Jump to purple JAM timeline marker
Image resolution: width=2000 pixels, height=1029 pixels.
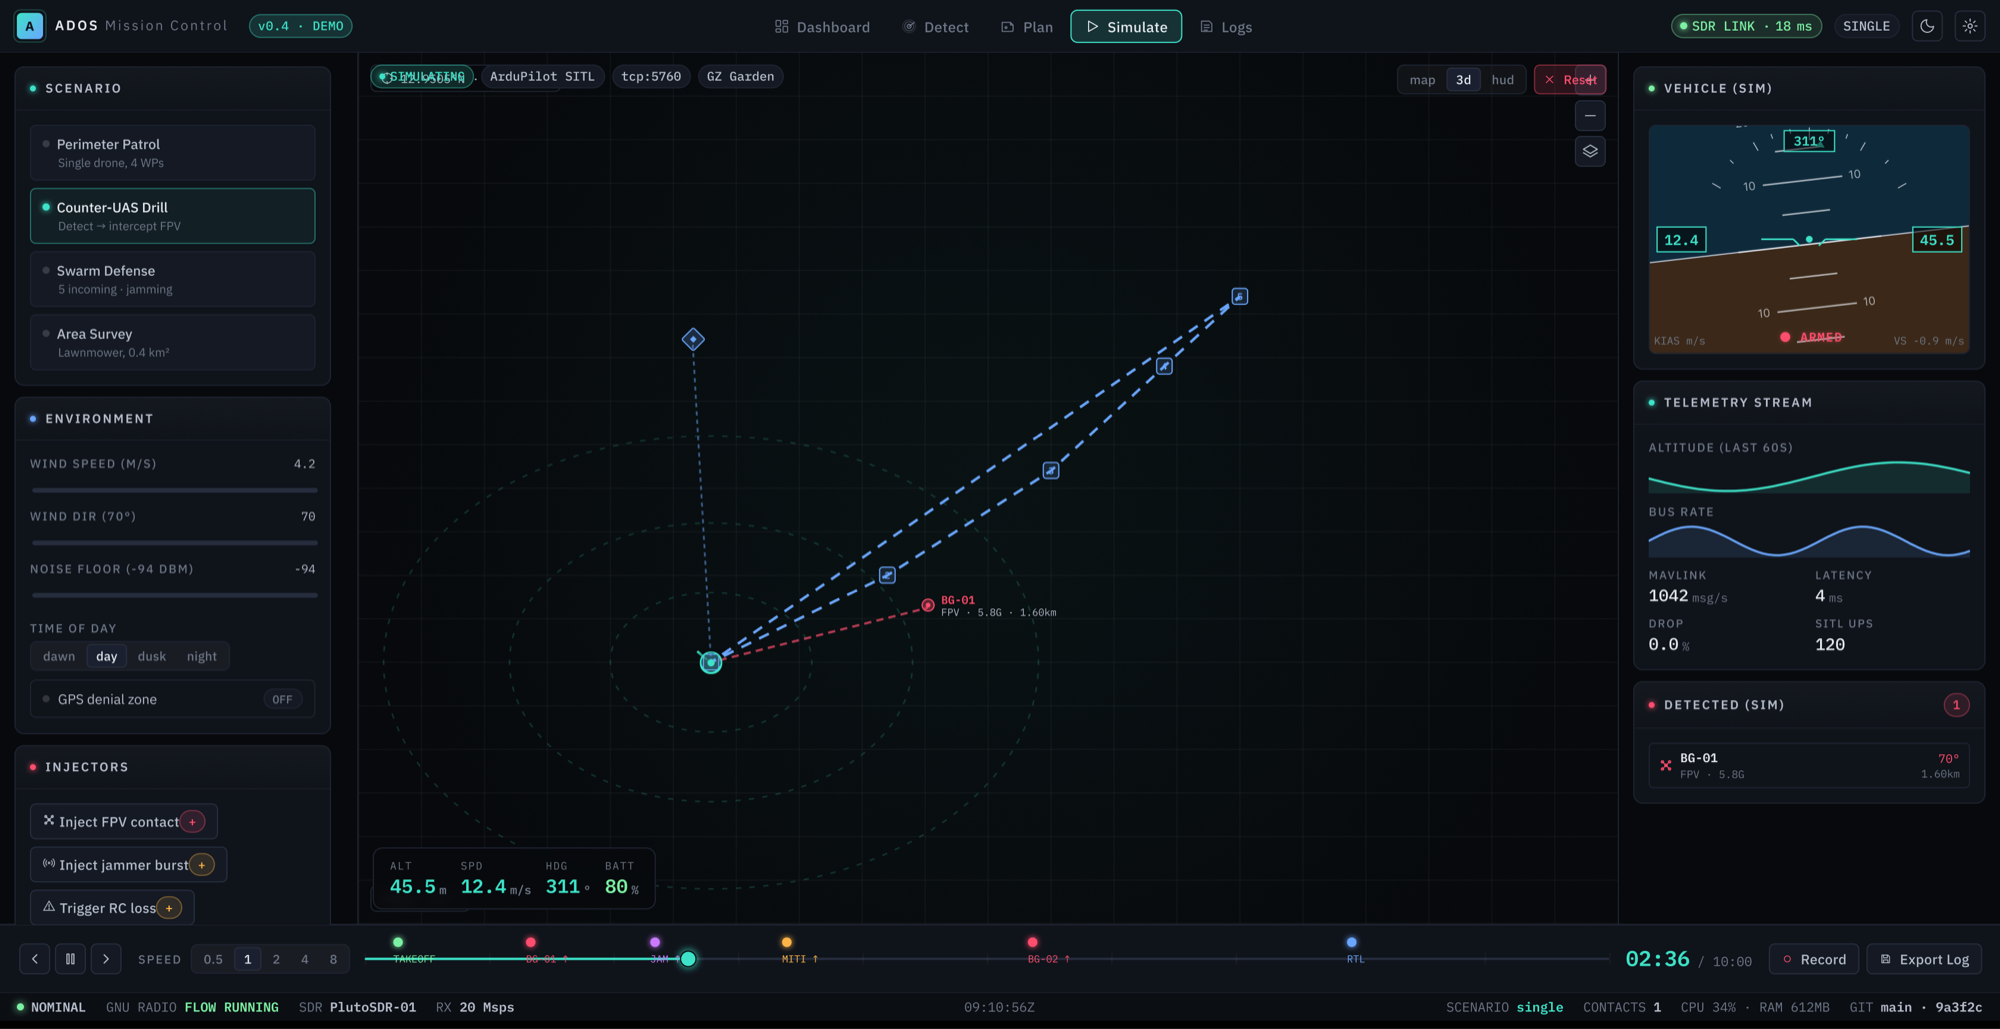pos(655,942)
